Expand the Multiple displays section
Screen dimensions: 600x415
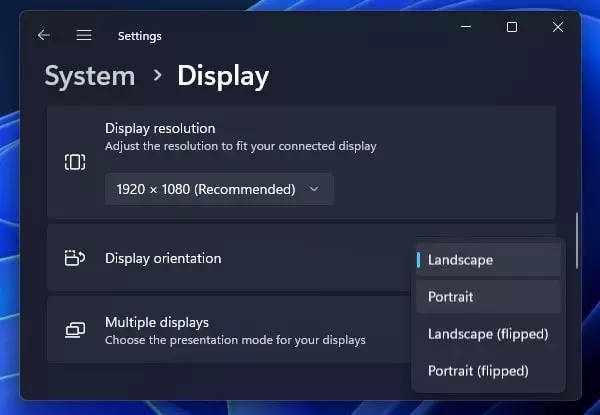point(229,330)
